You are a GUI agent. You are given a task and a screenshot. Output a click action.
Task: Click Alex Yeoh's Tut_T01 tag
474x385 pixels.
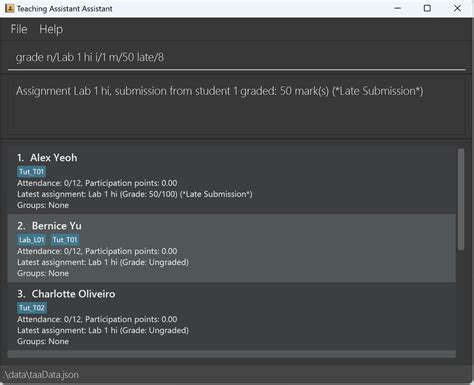31,172
